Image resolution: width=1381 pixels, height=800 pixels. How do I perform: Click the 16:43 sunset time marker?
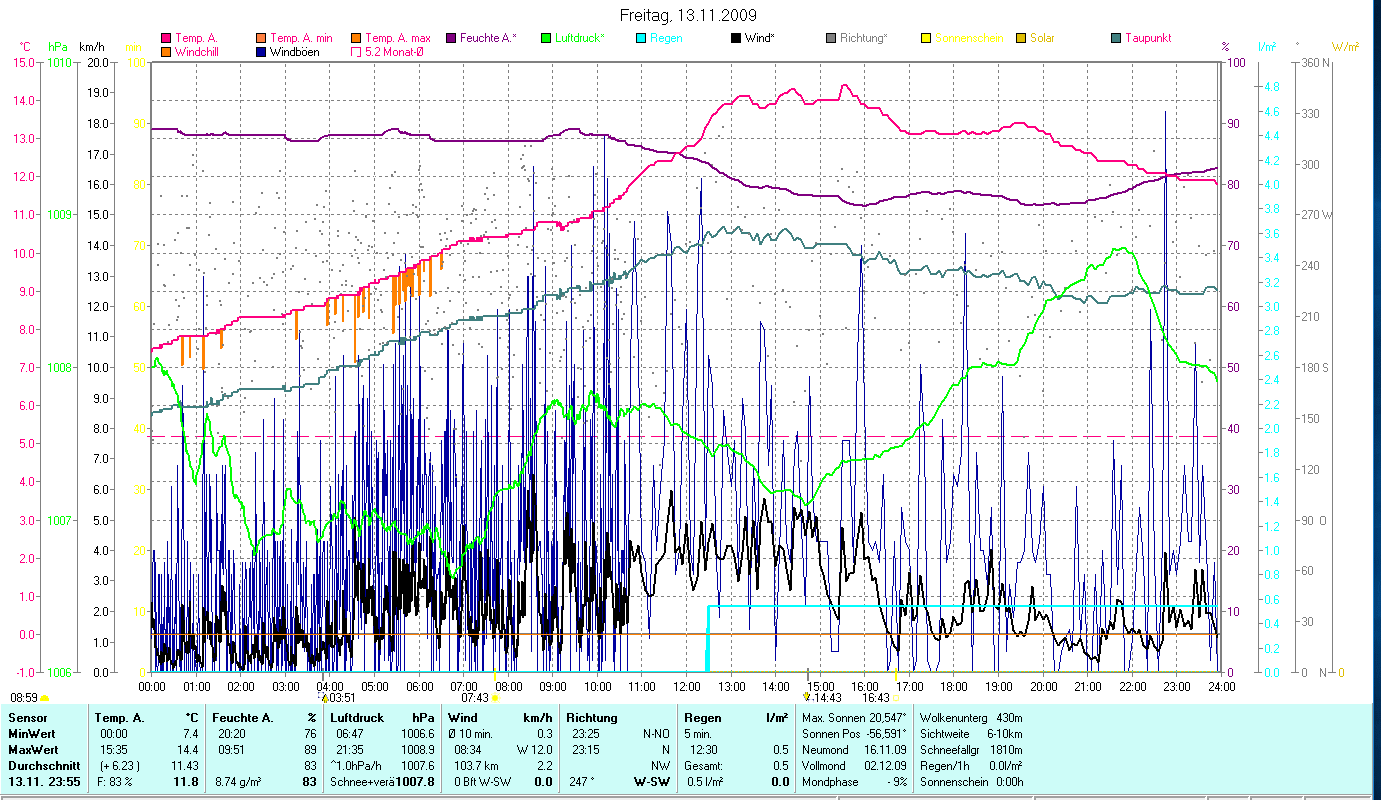[875, 698]
